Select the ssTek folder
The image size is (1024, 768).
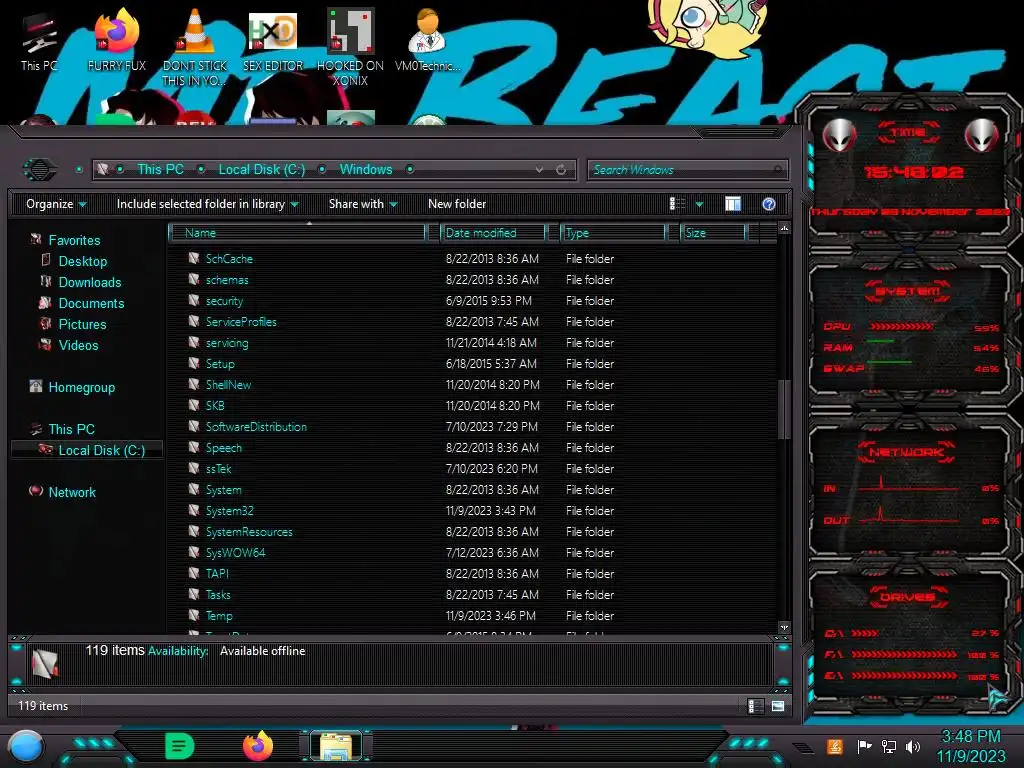[x=218, y=468]
